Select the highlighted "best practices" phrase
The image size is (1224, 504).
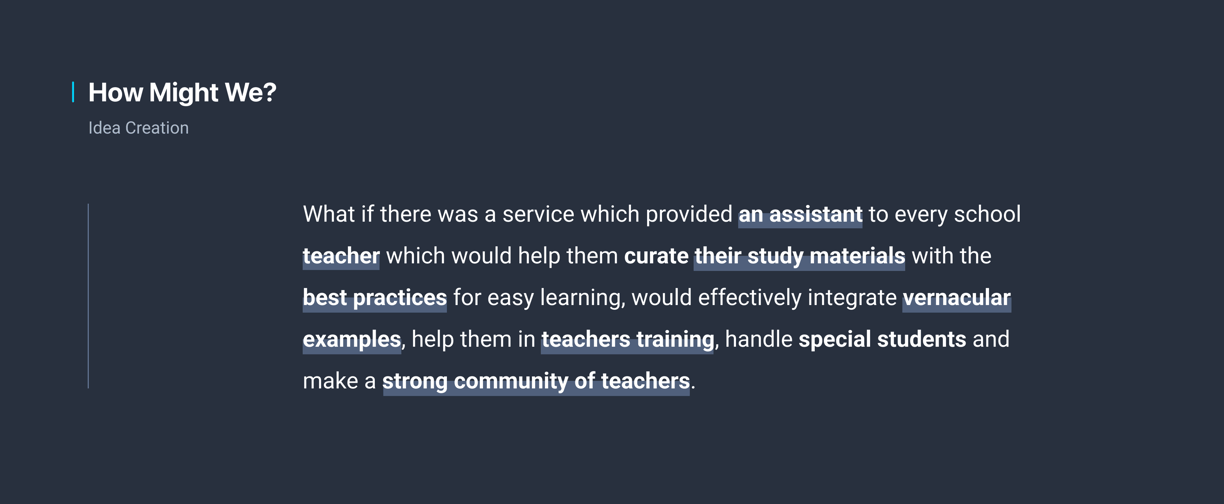374,299
